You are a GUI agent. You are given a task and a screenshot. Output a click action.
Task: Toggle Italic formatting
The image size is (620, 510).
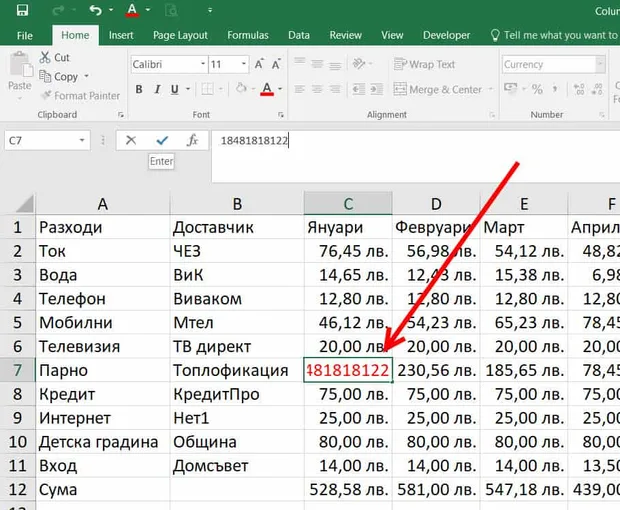click(x=157, y=89)
